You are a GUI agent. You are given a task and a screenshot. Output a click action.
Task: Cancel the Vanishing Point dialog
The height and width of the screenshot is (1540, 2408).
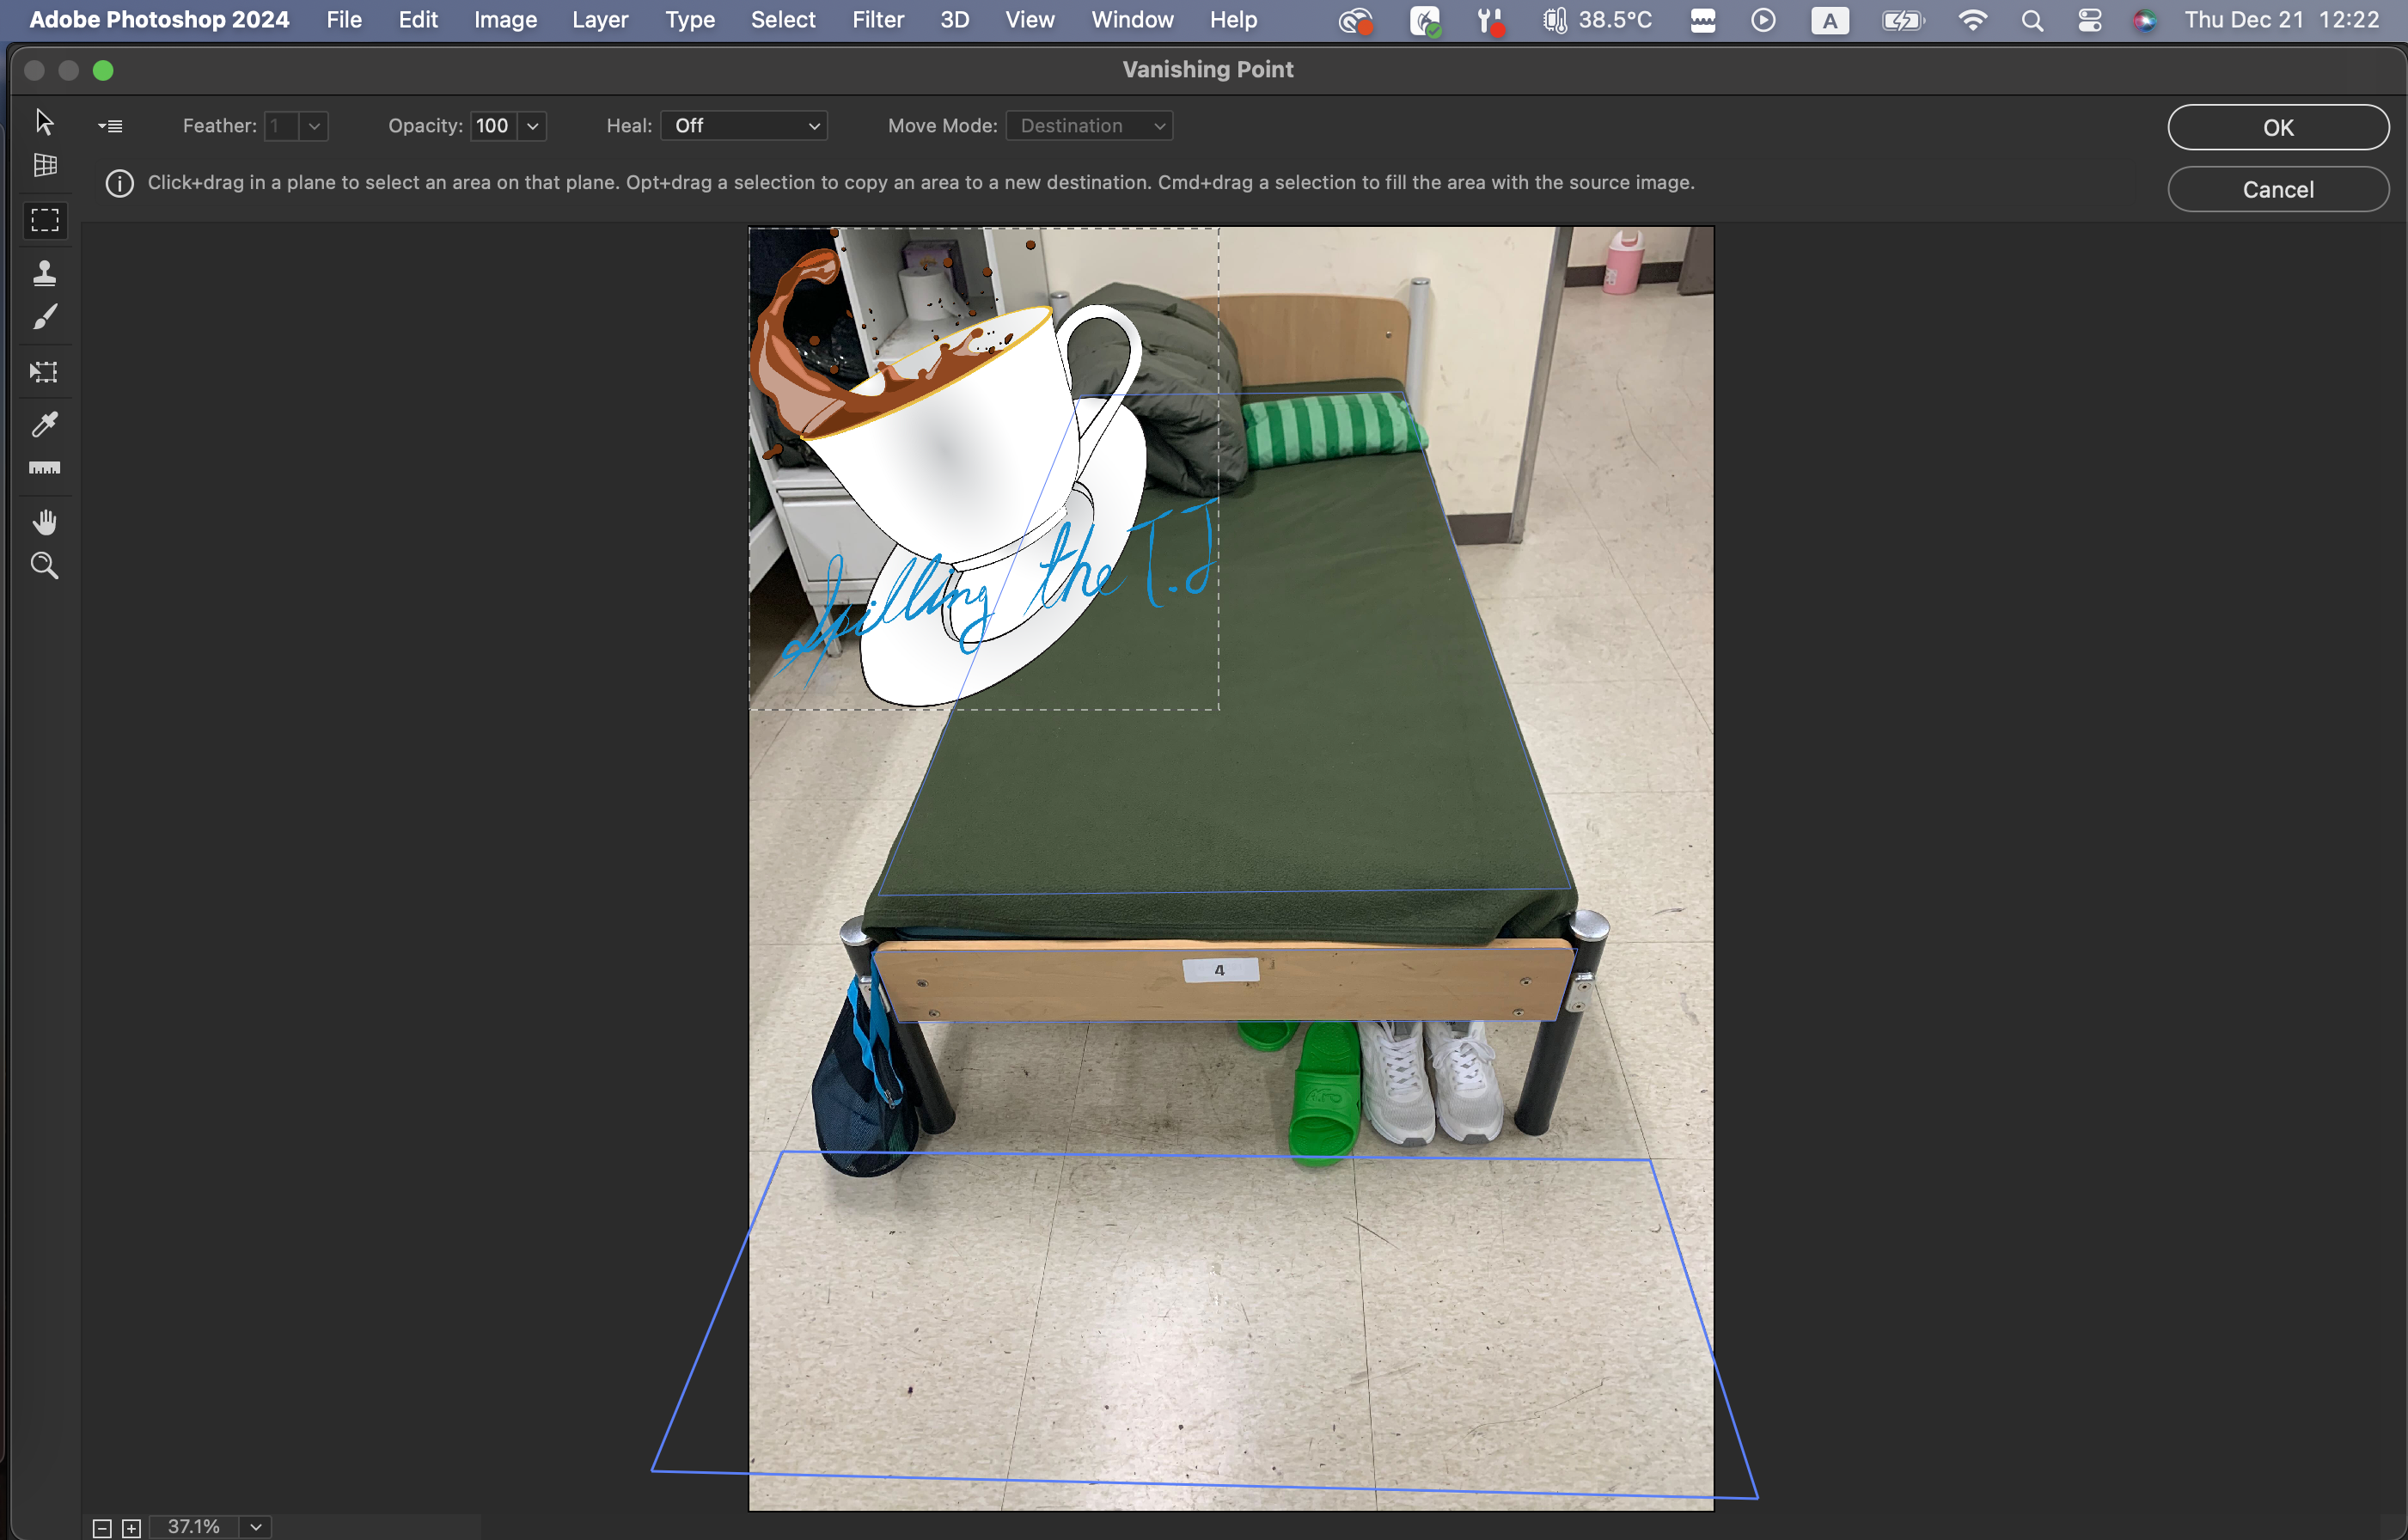click(2277, 189)
